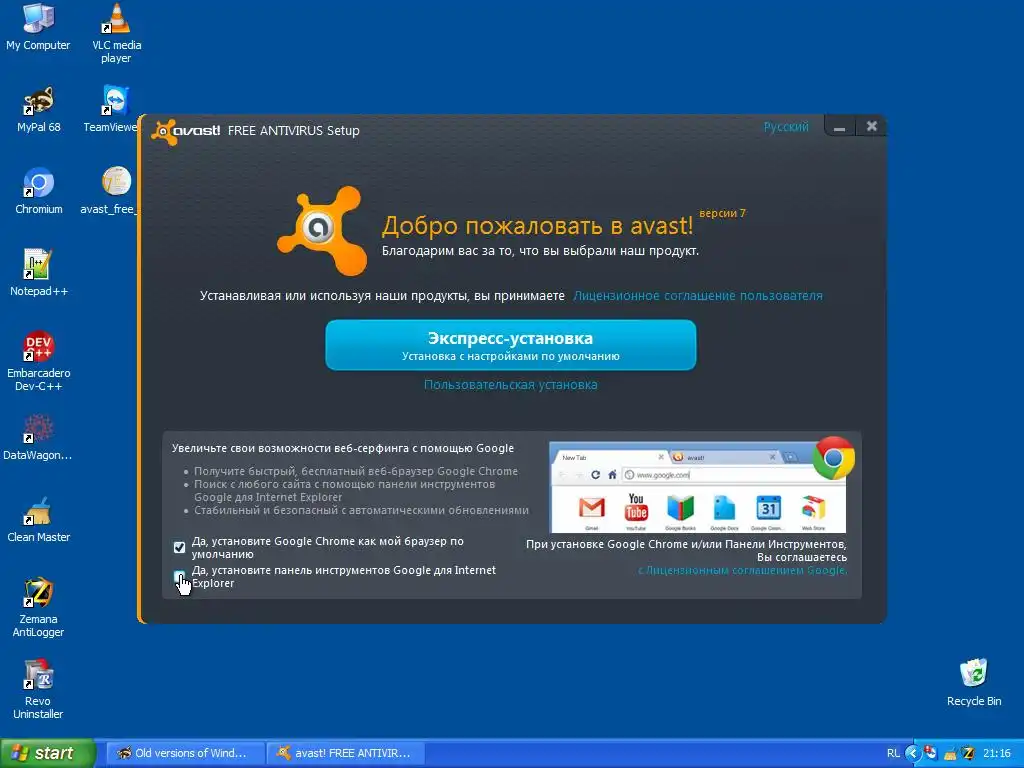Click the YouTube icon in the Chrome preview
Image resolution: width=1024 pixels, height=768 pixels.
point(636,507)
